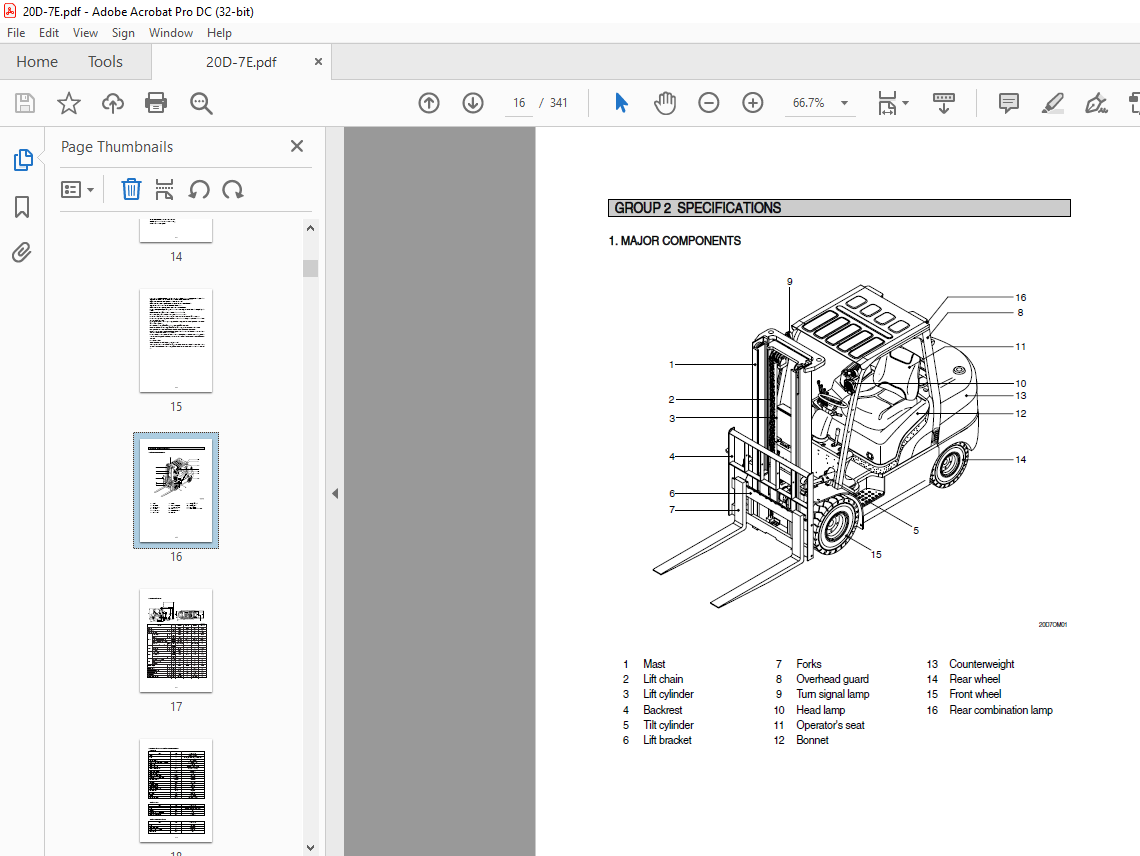This screenshot has width=1140, height=856.
Task: Select page 17 thumbnail
Action: click(x=176, y=641)
